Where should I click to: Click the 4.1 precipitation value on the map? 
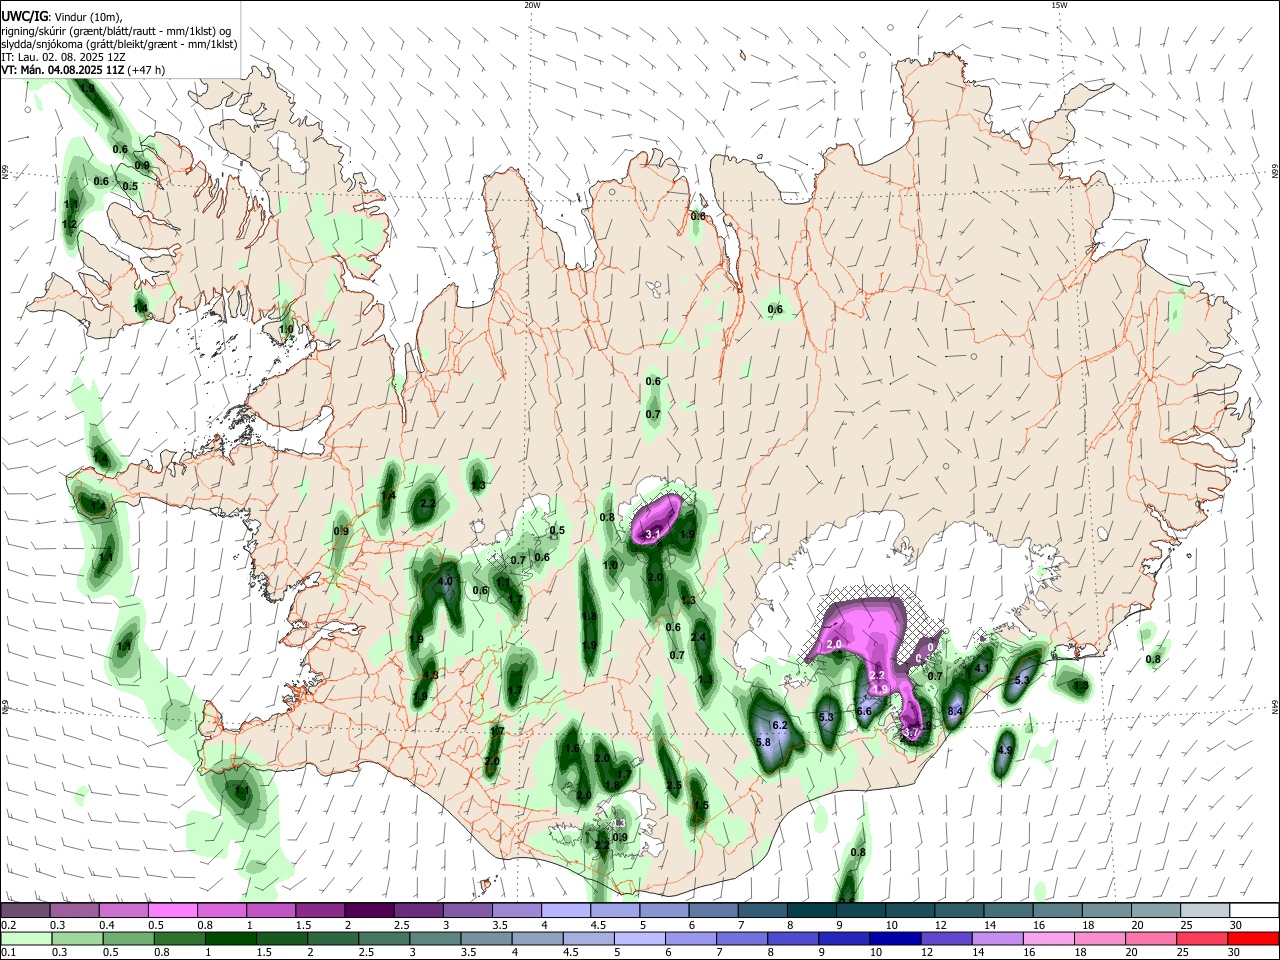click(x=982, y=669)
